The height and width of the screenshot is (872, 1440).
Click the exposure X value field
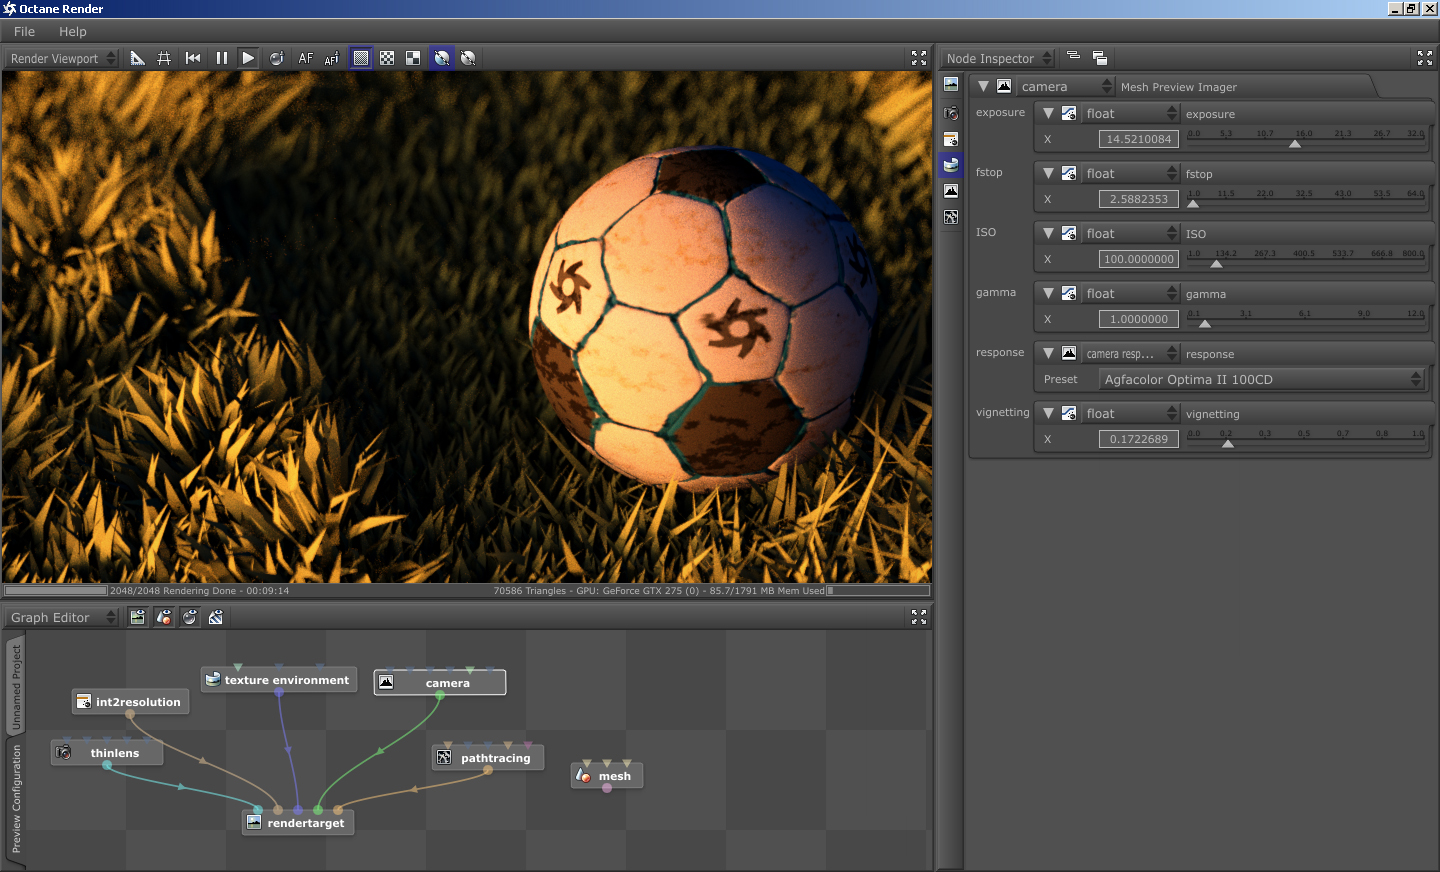(1138, 139)
